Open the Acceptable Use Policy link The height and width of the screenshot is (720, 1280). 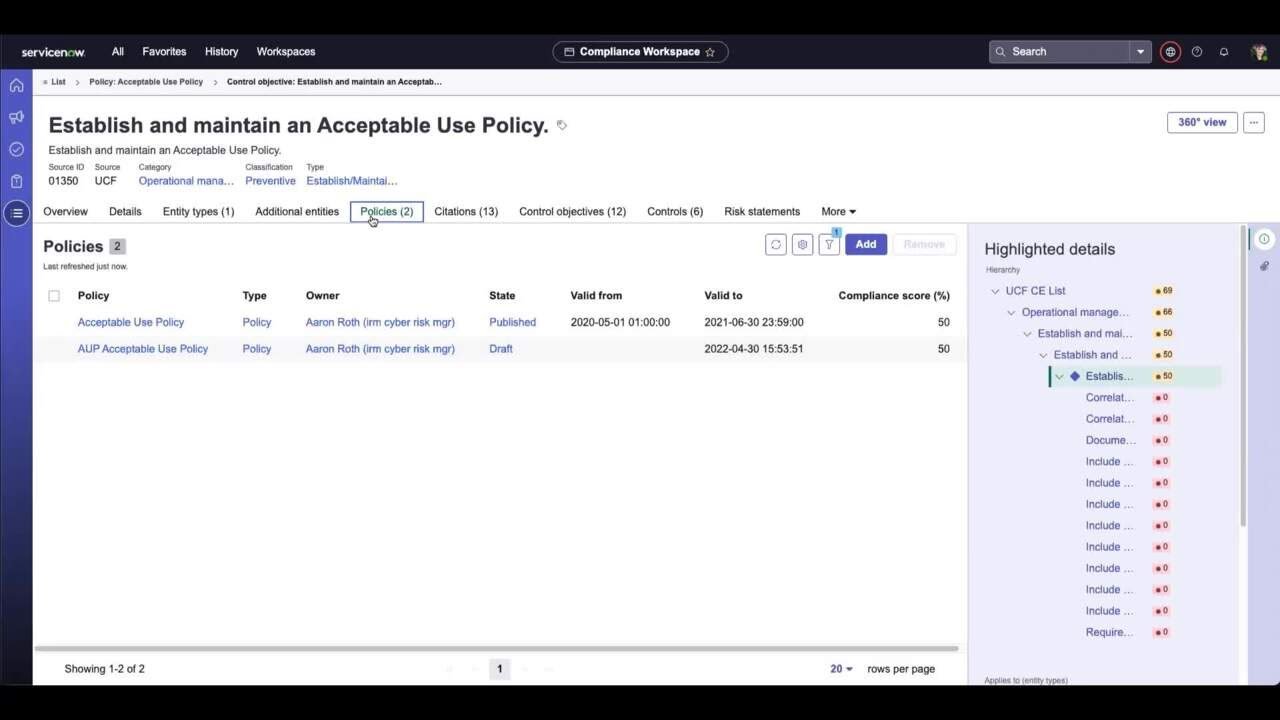coord(131,323)
